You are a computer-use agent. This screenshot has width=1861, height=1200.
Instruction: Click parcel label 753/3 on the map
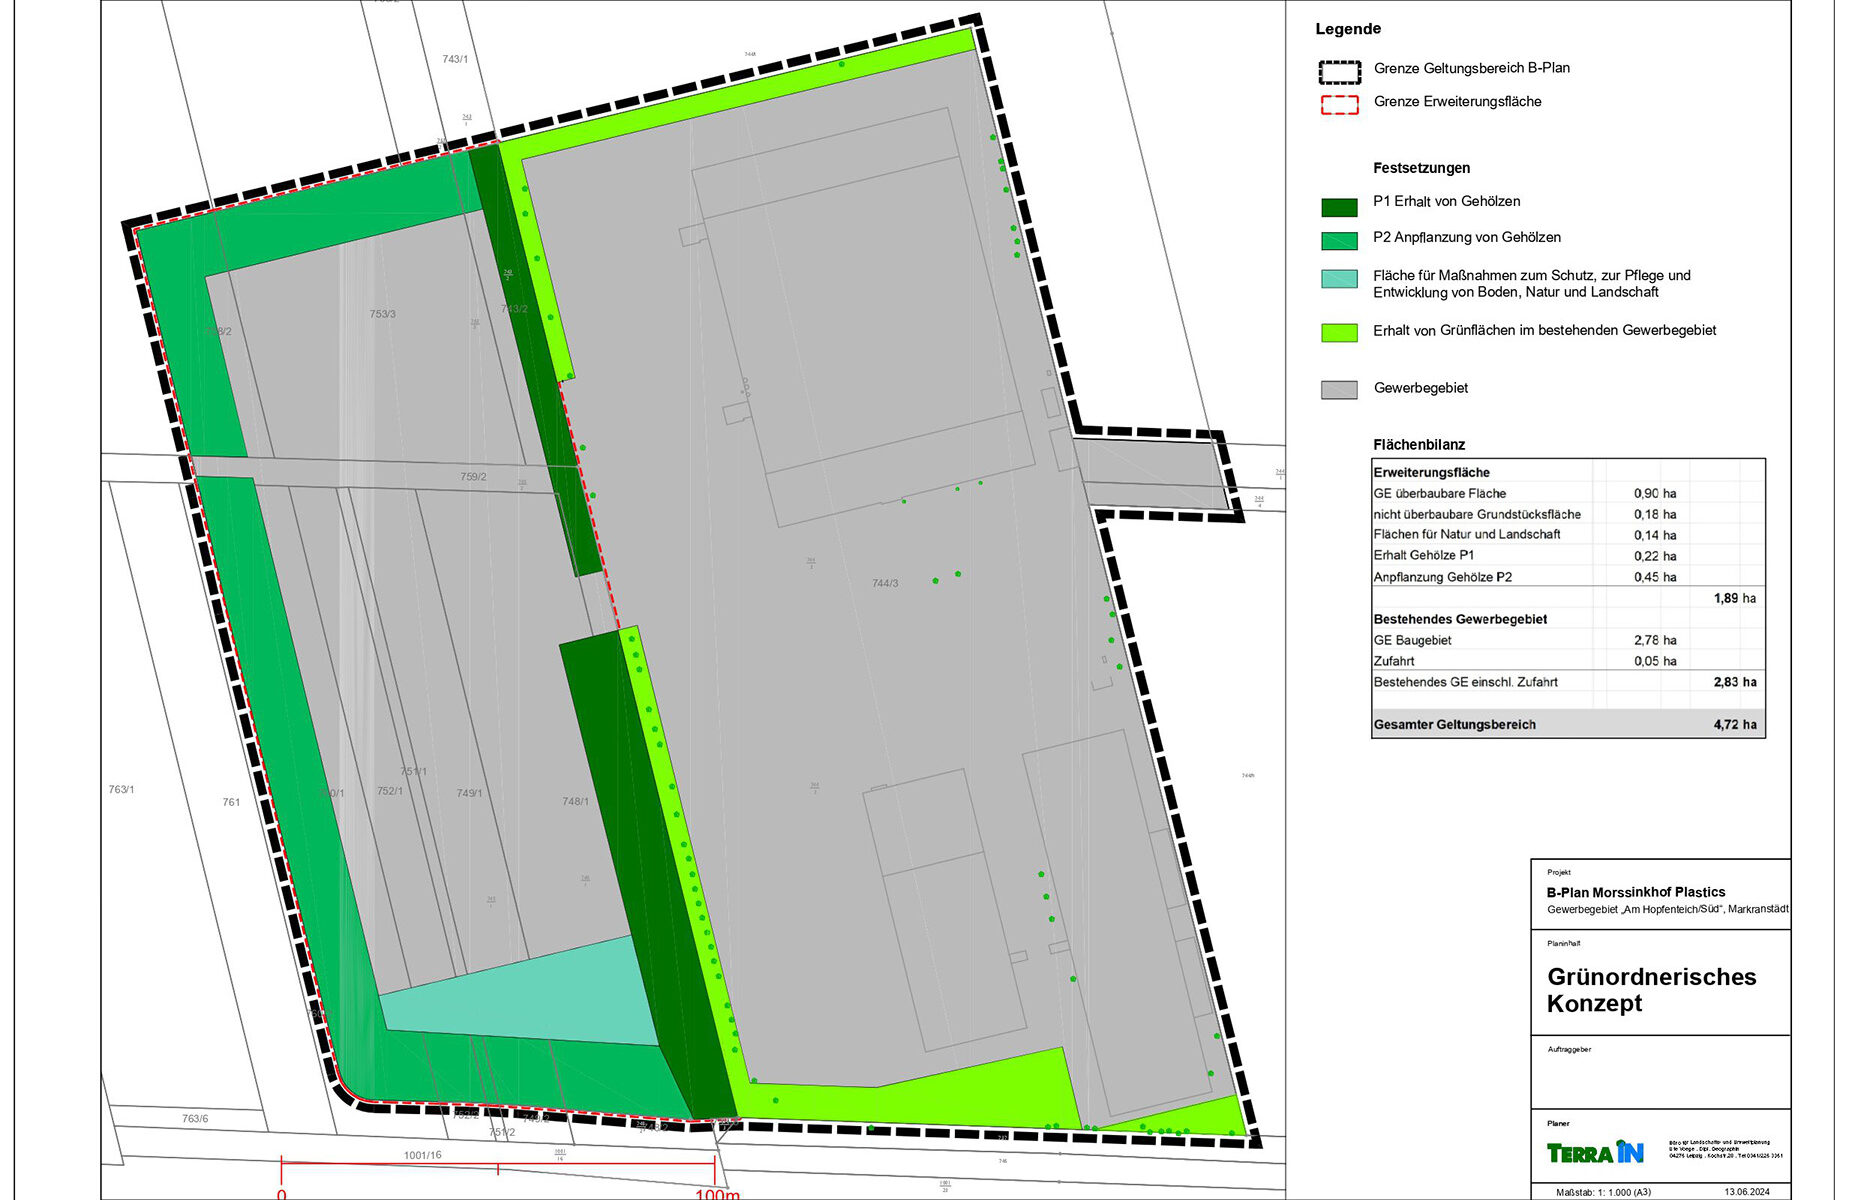point(382,314)
